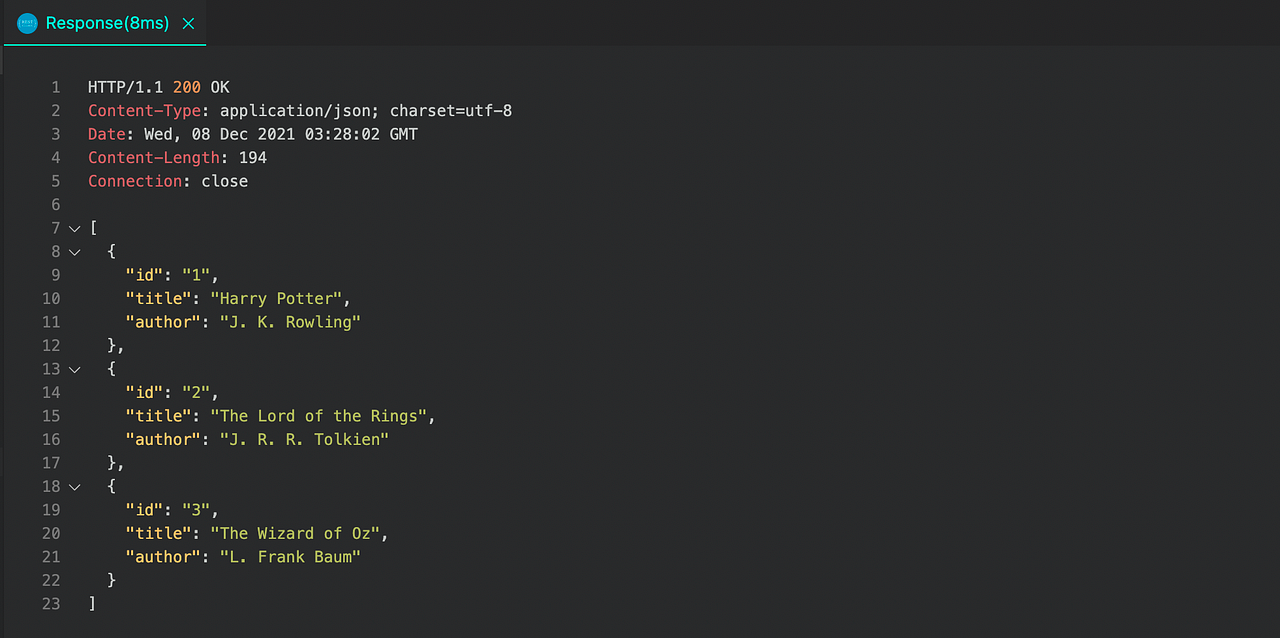Click the id value "3" on line 19
1280x638 pixels.
202,509
